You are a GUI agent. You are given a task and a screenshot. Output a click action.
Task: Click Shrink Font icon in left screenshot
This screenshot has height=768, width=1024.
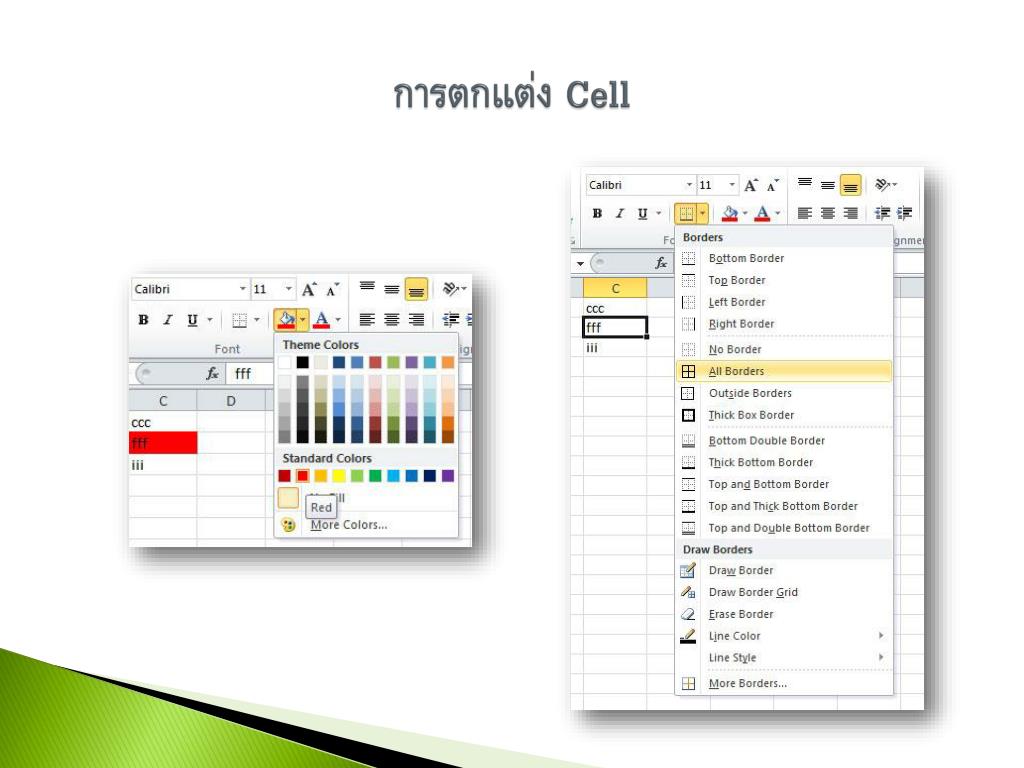(x=332, y=289)
